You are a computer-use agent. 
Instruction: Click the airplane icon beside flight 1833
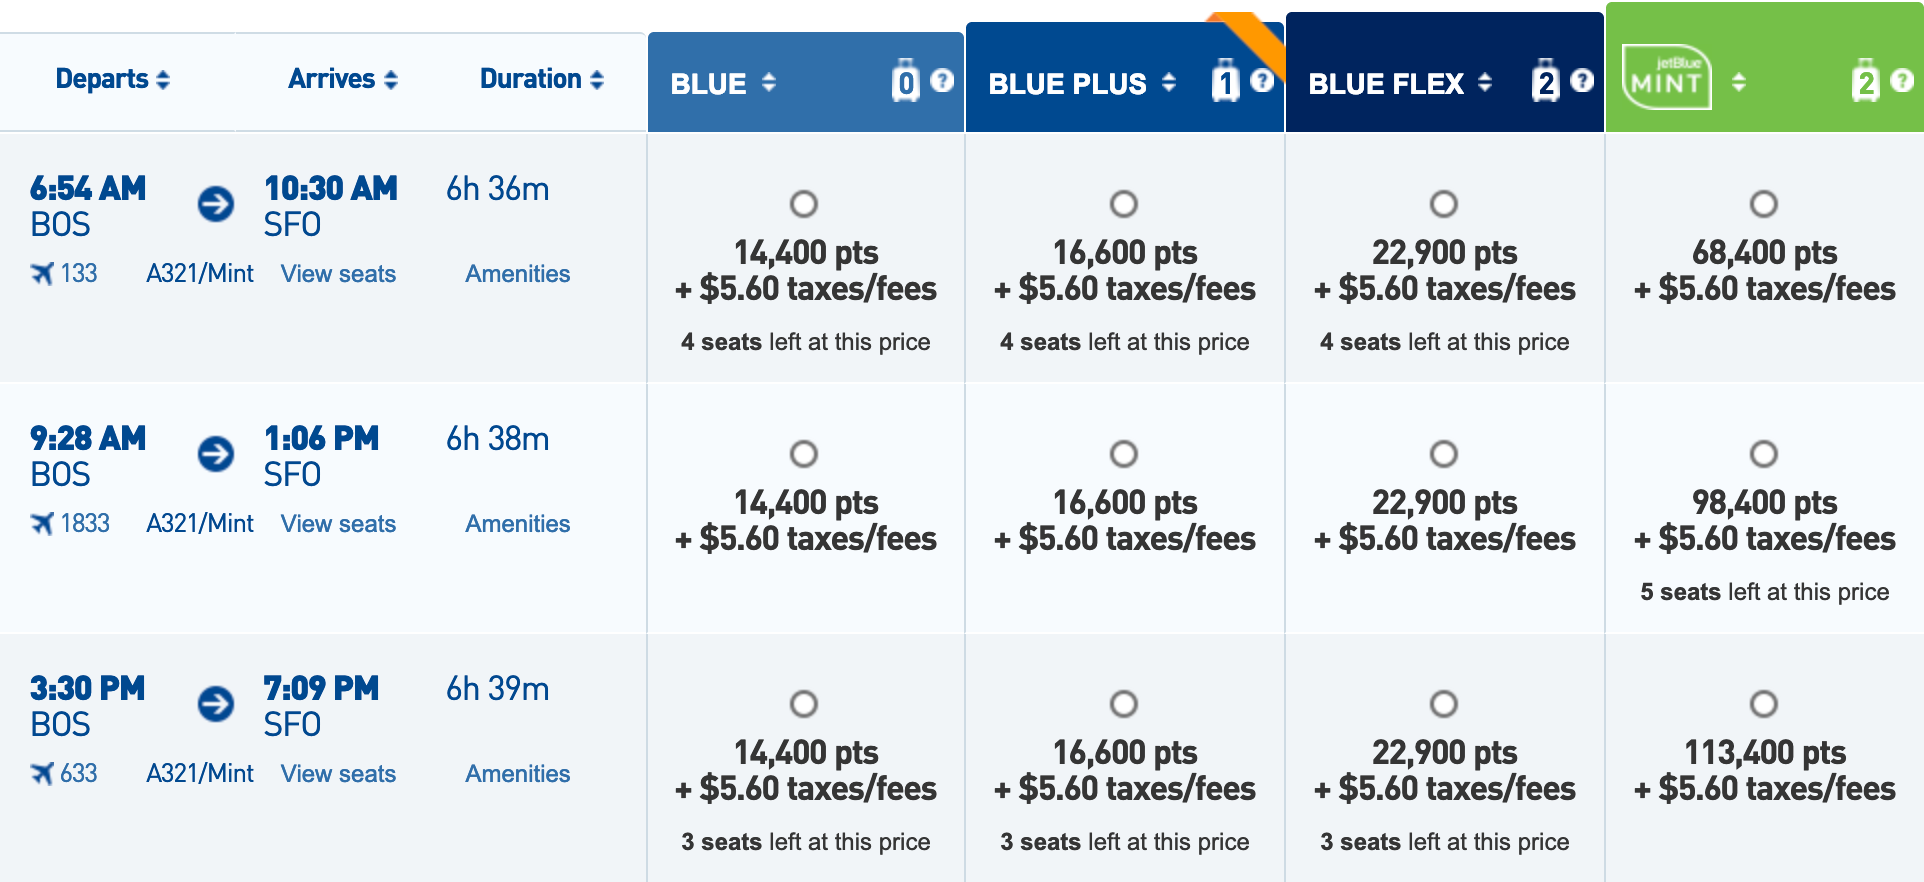[x=42, y=523]
